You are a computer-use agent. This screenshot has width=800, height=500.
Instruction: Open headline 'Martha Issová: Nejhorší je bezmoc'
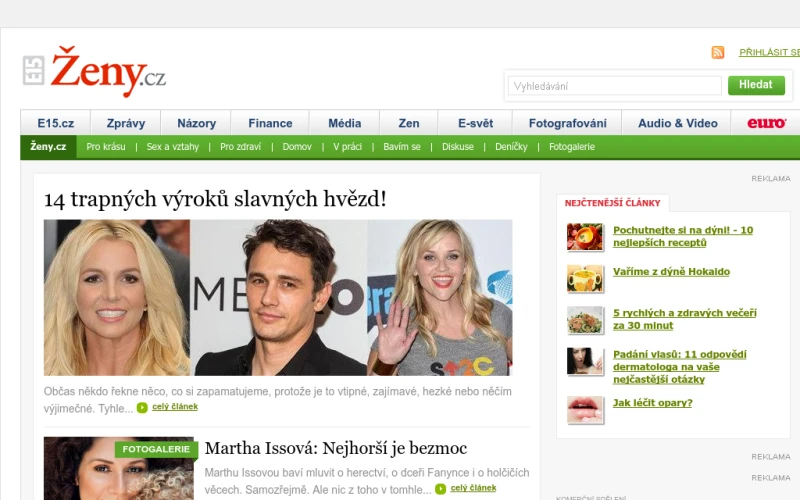tap(336, 448)
